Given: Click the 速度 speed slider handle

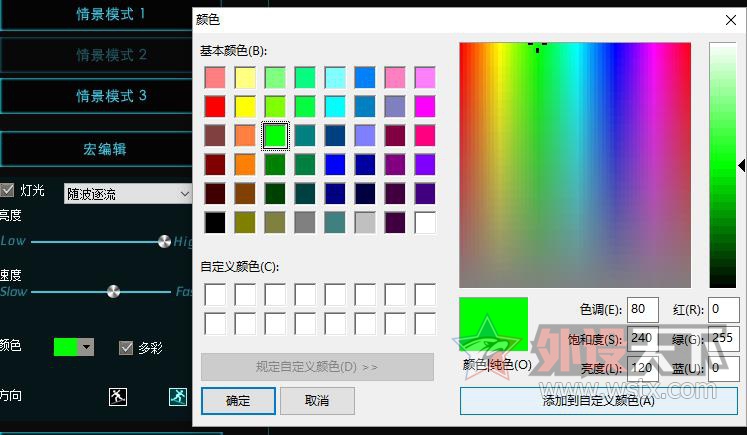Looking at the screenshot, I should point(113,291).
